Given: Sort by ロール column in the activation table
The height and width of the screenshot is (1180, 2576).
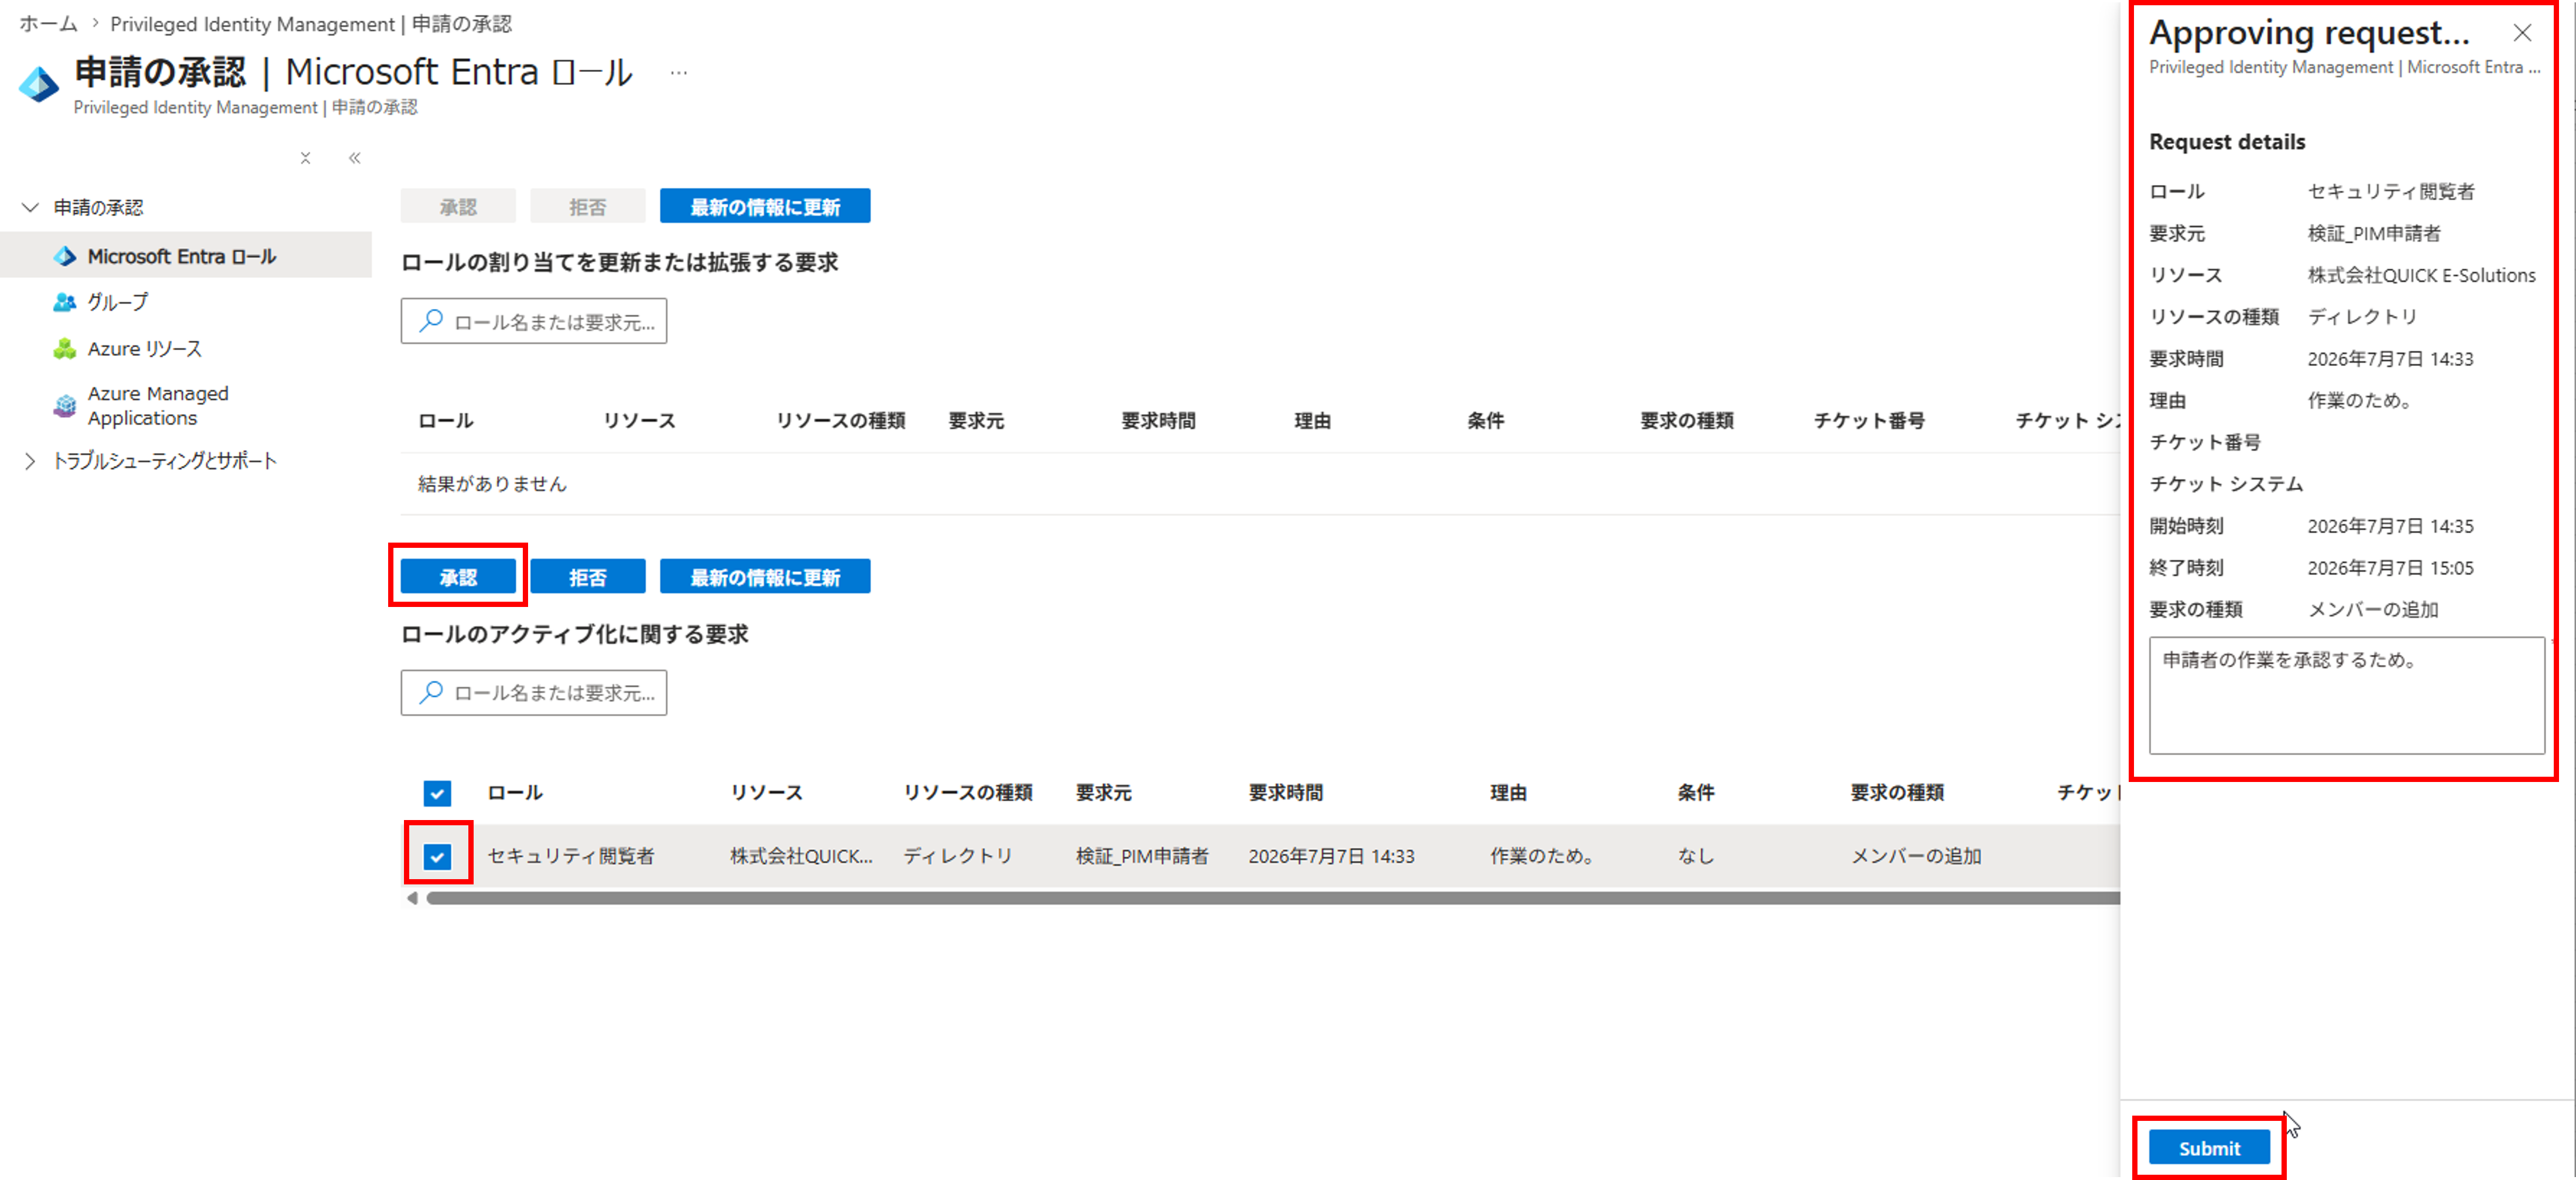Looking at the screenshot, I should click(x=515, y=793).
